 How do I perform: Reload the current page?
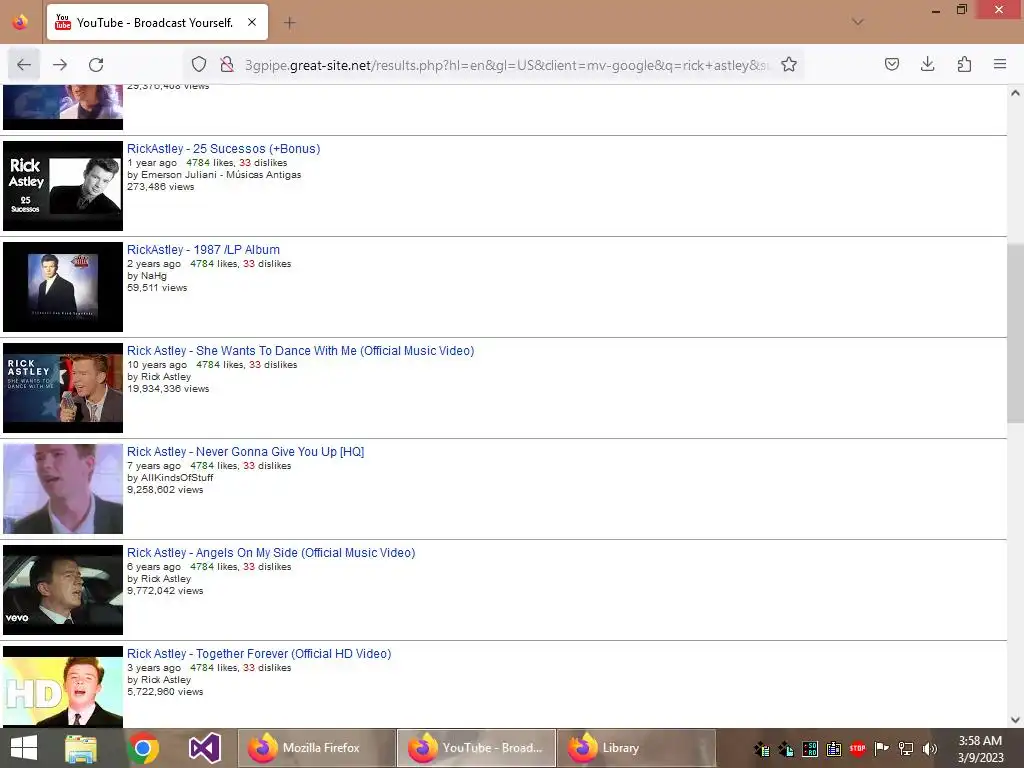(96, 65)
